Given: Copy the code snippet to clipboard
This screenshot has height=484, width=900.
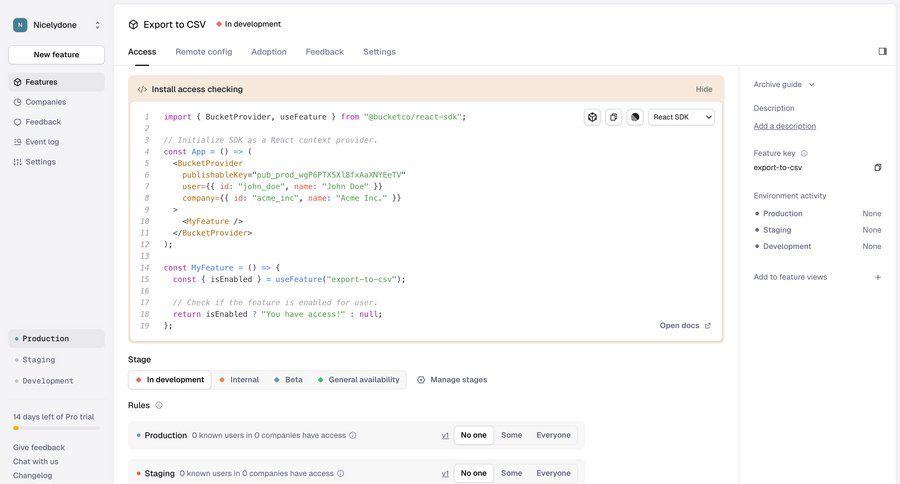Looking at the screenshot, I should 614,117.
